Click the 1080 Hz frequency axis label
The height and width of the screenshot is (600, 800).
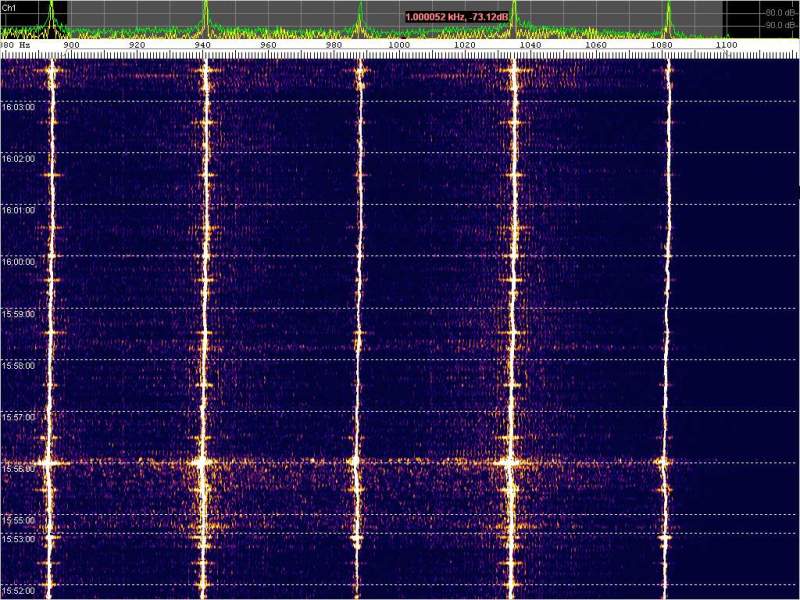[661, 46]
